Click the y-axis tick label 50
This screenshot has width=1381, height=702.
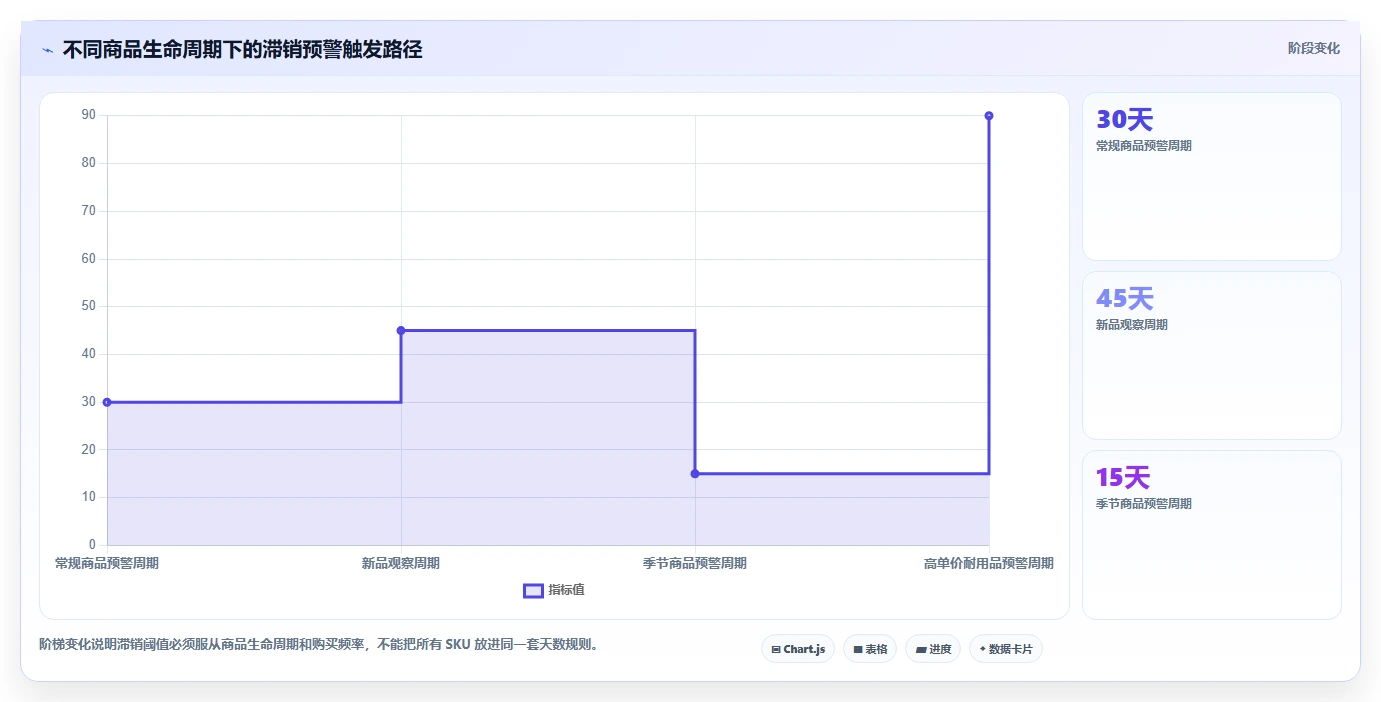[89, 306]
